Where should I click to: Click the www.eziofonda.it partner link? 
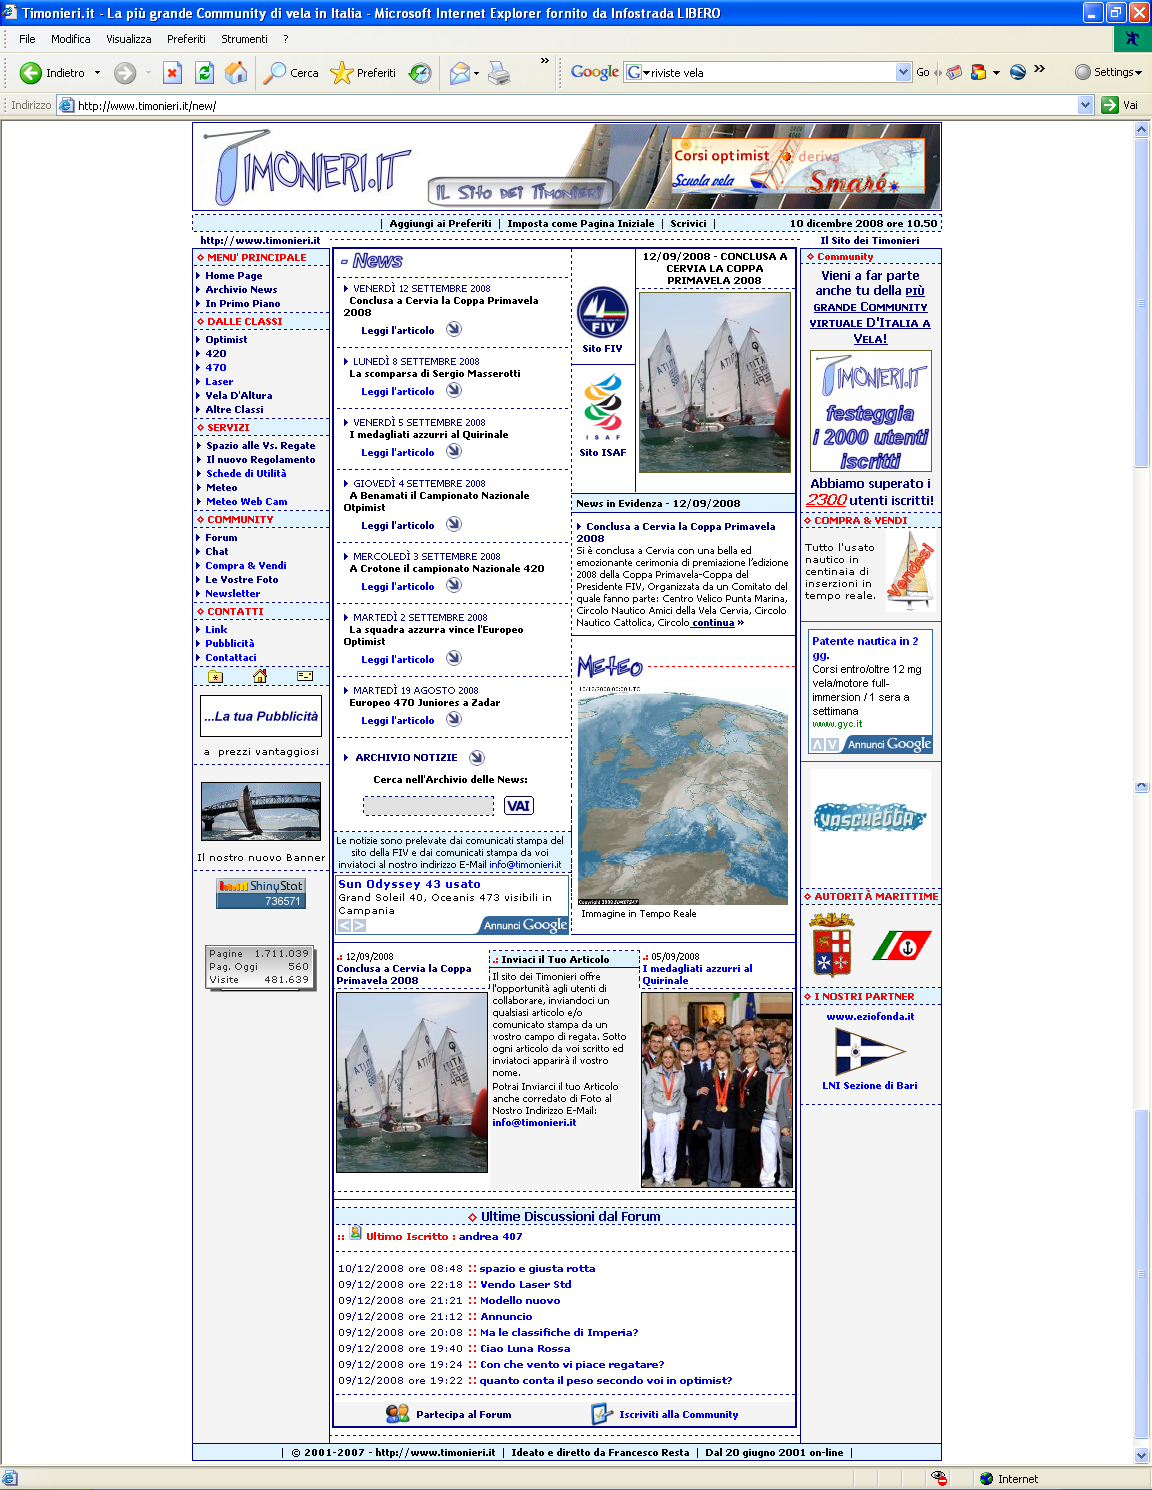870,1016
